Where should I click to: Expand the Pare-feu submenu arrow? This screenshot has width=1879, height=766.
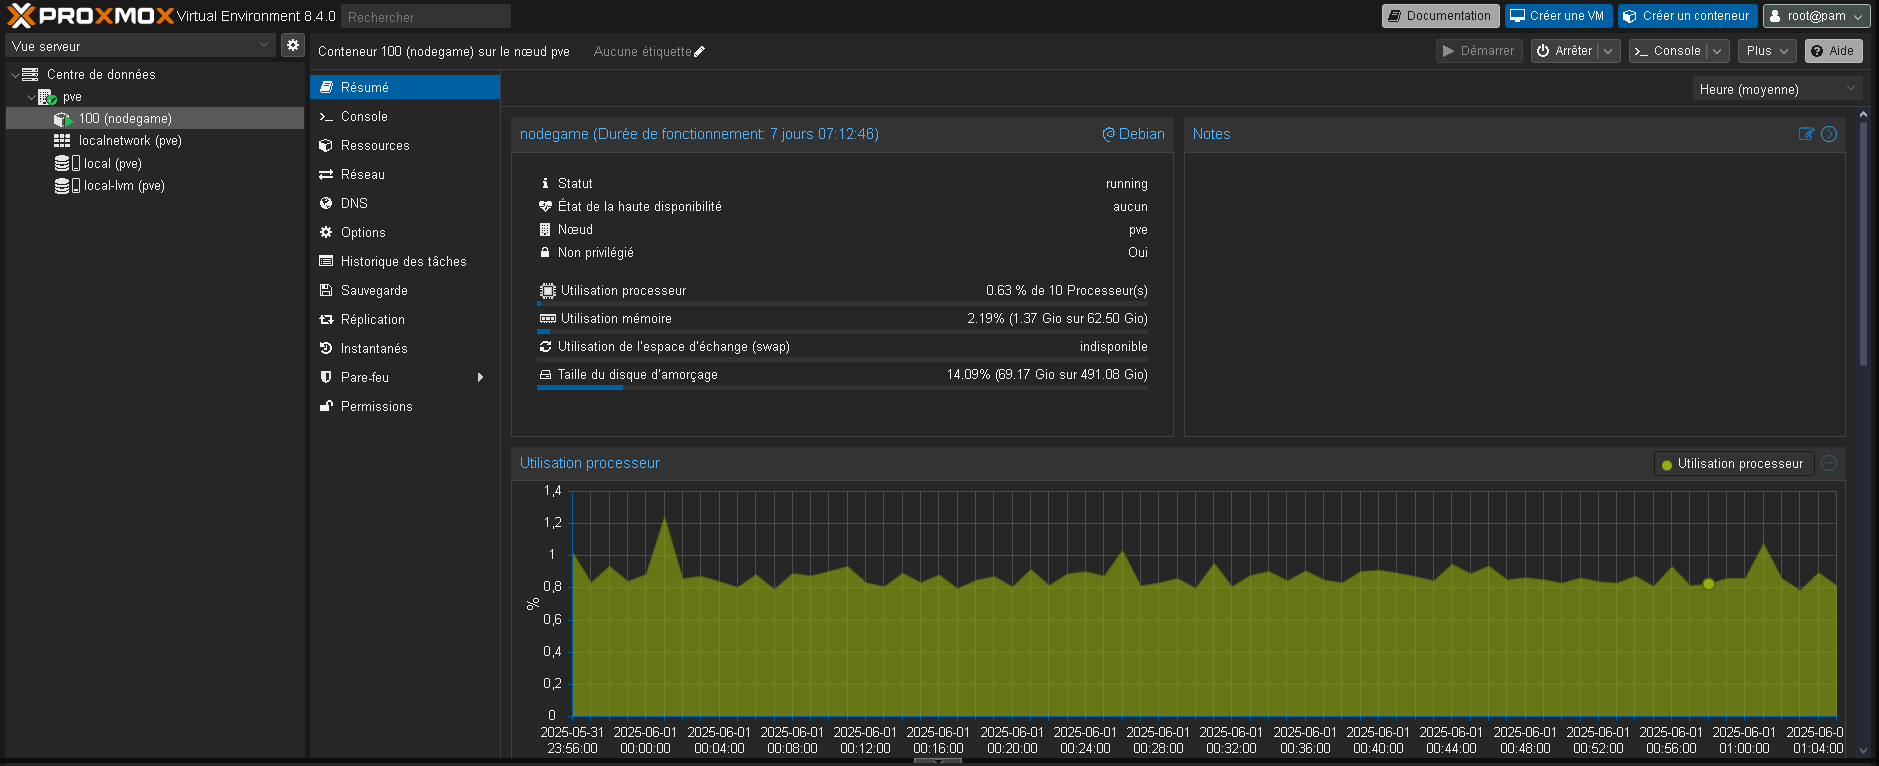(481, 377)
